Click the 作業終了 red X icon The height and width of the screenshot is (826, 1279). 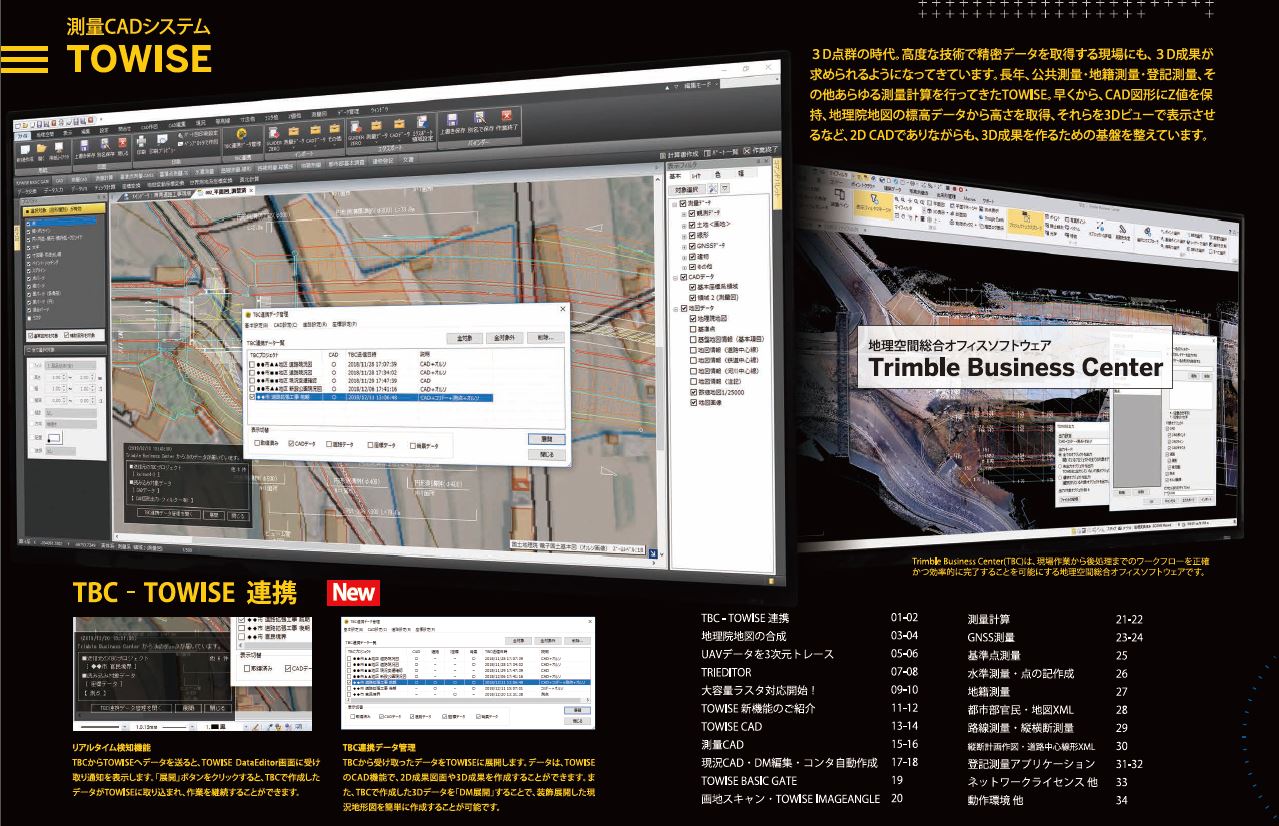(505, 118)
